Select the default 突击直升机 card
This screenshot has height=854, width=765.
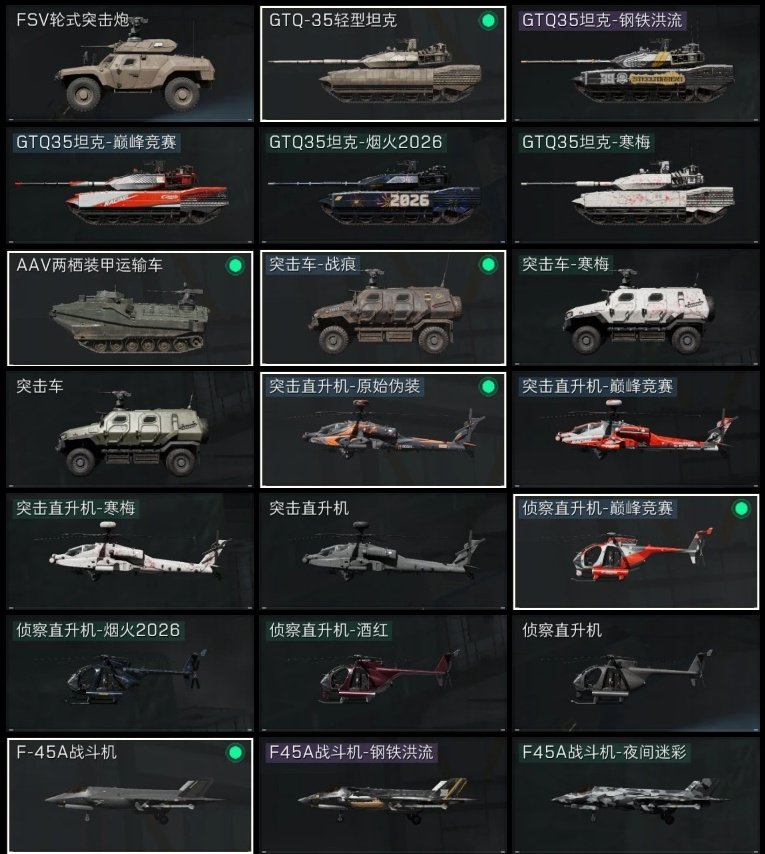[383, 551]
